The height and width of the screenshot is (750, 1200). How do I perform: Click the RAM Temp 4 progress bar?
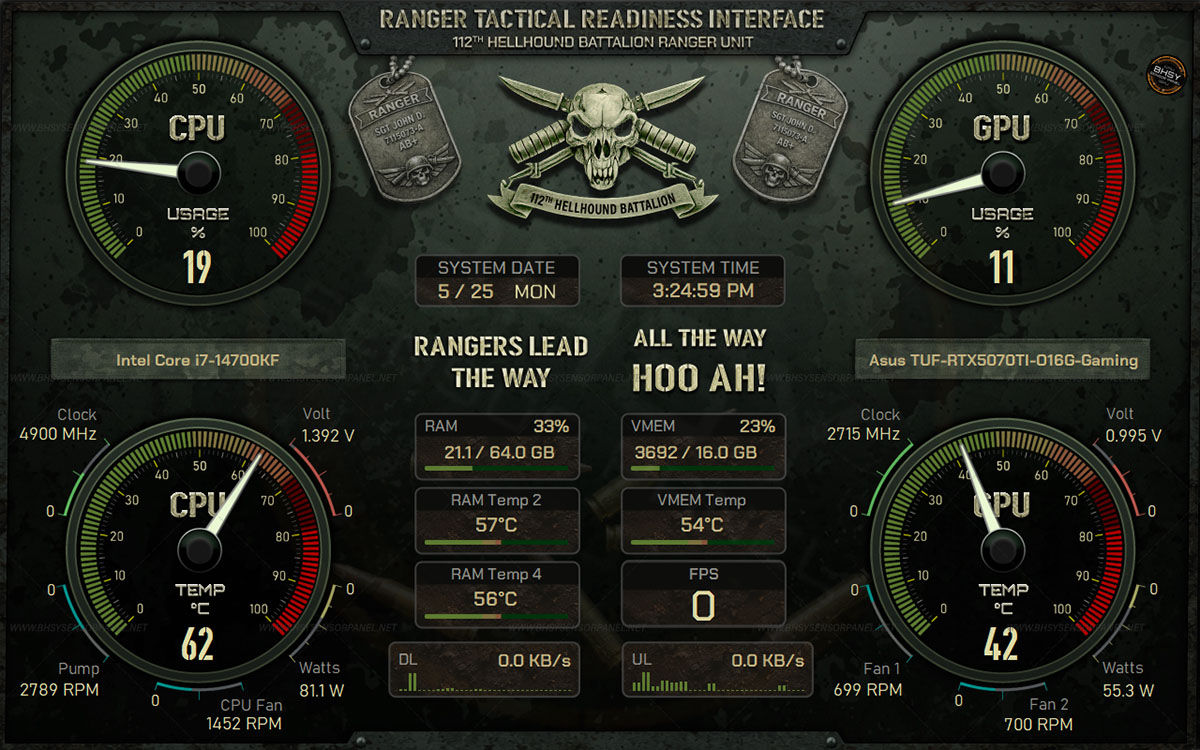(x=497, y=616)
